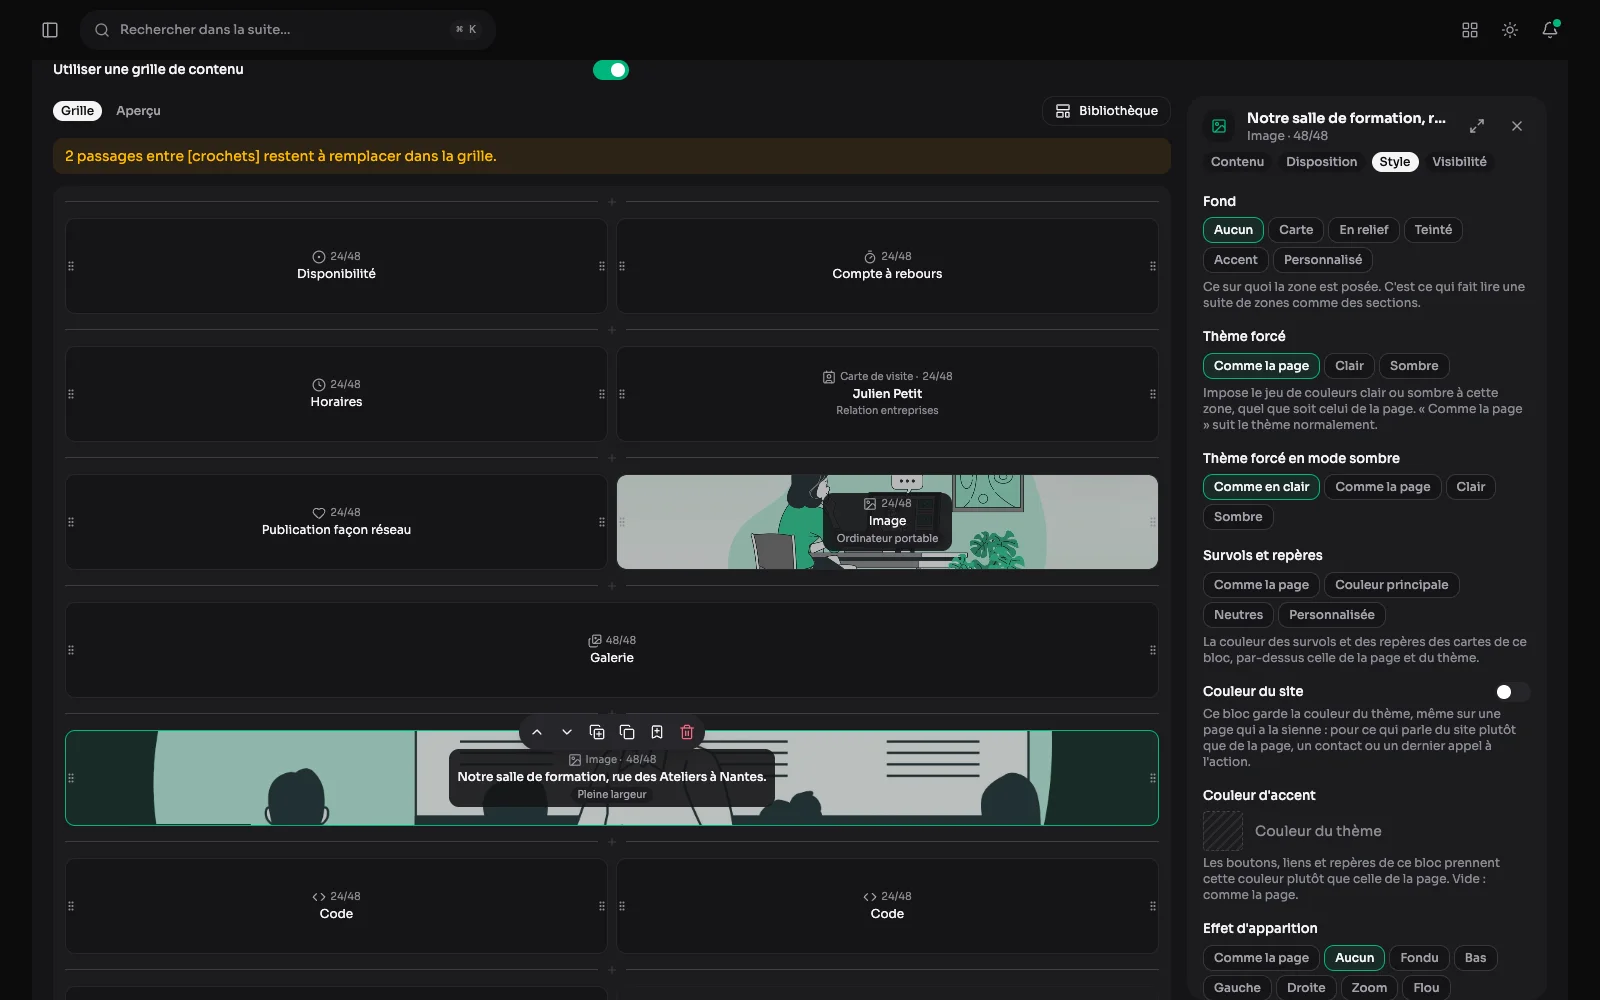The height and width of the screenshot is (1000, 1600).
Task: Click the right drag handle of Horaires block
Action: point(602,394)
